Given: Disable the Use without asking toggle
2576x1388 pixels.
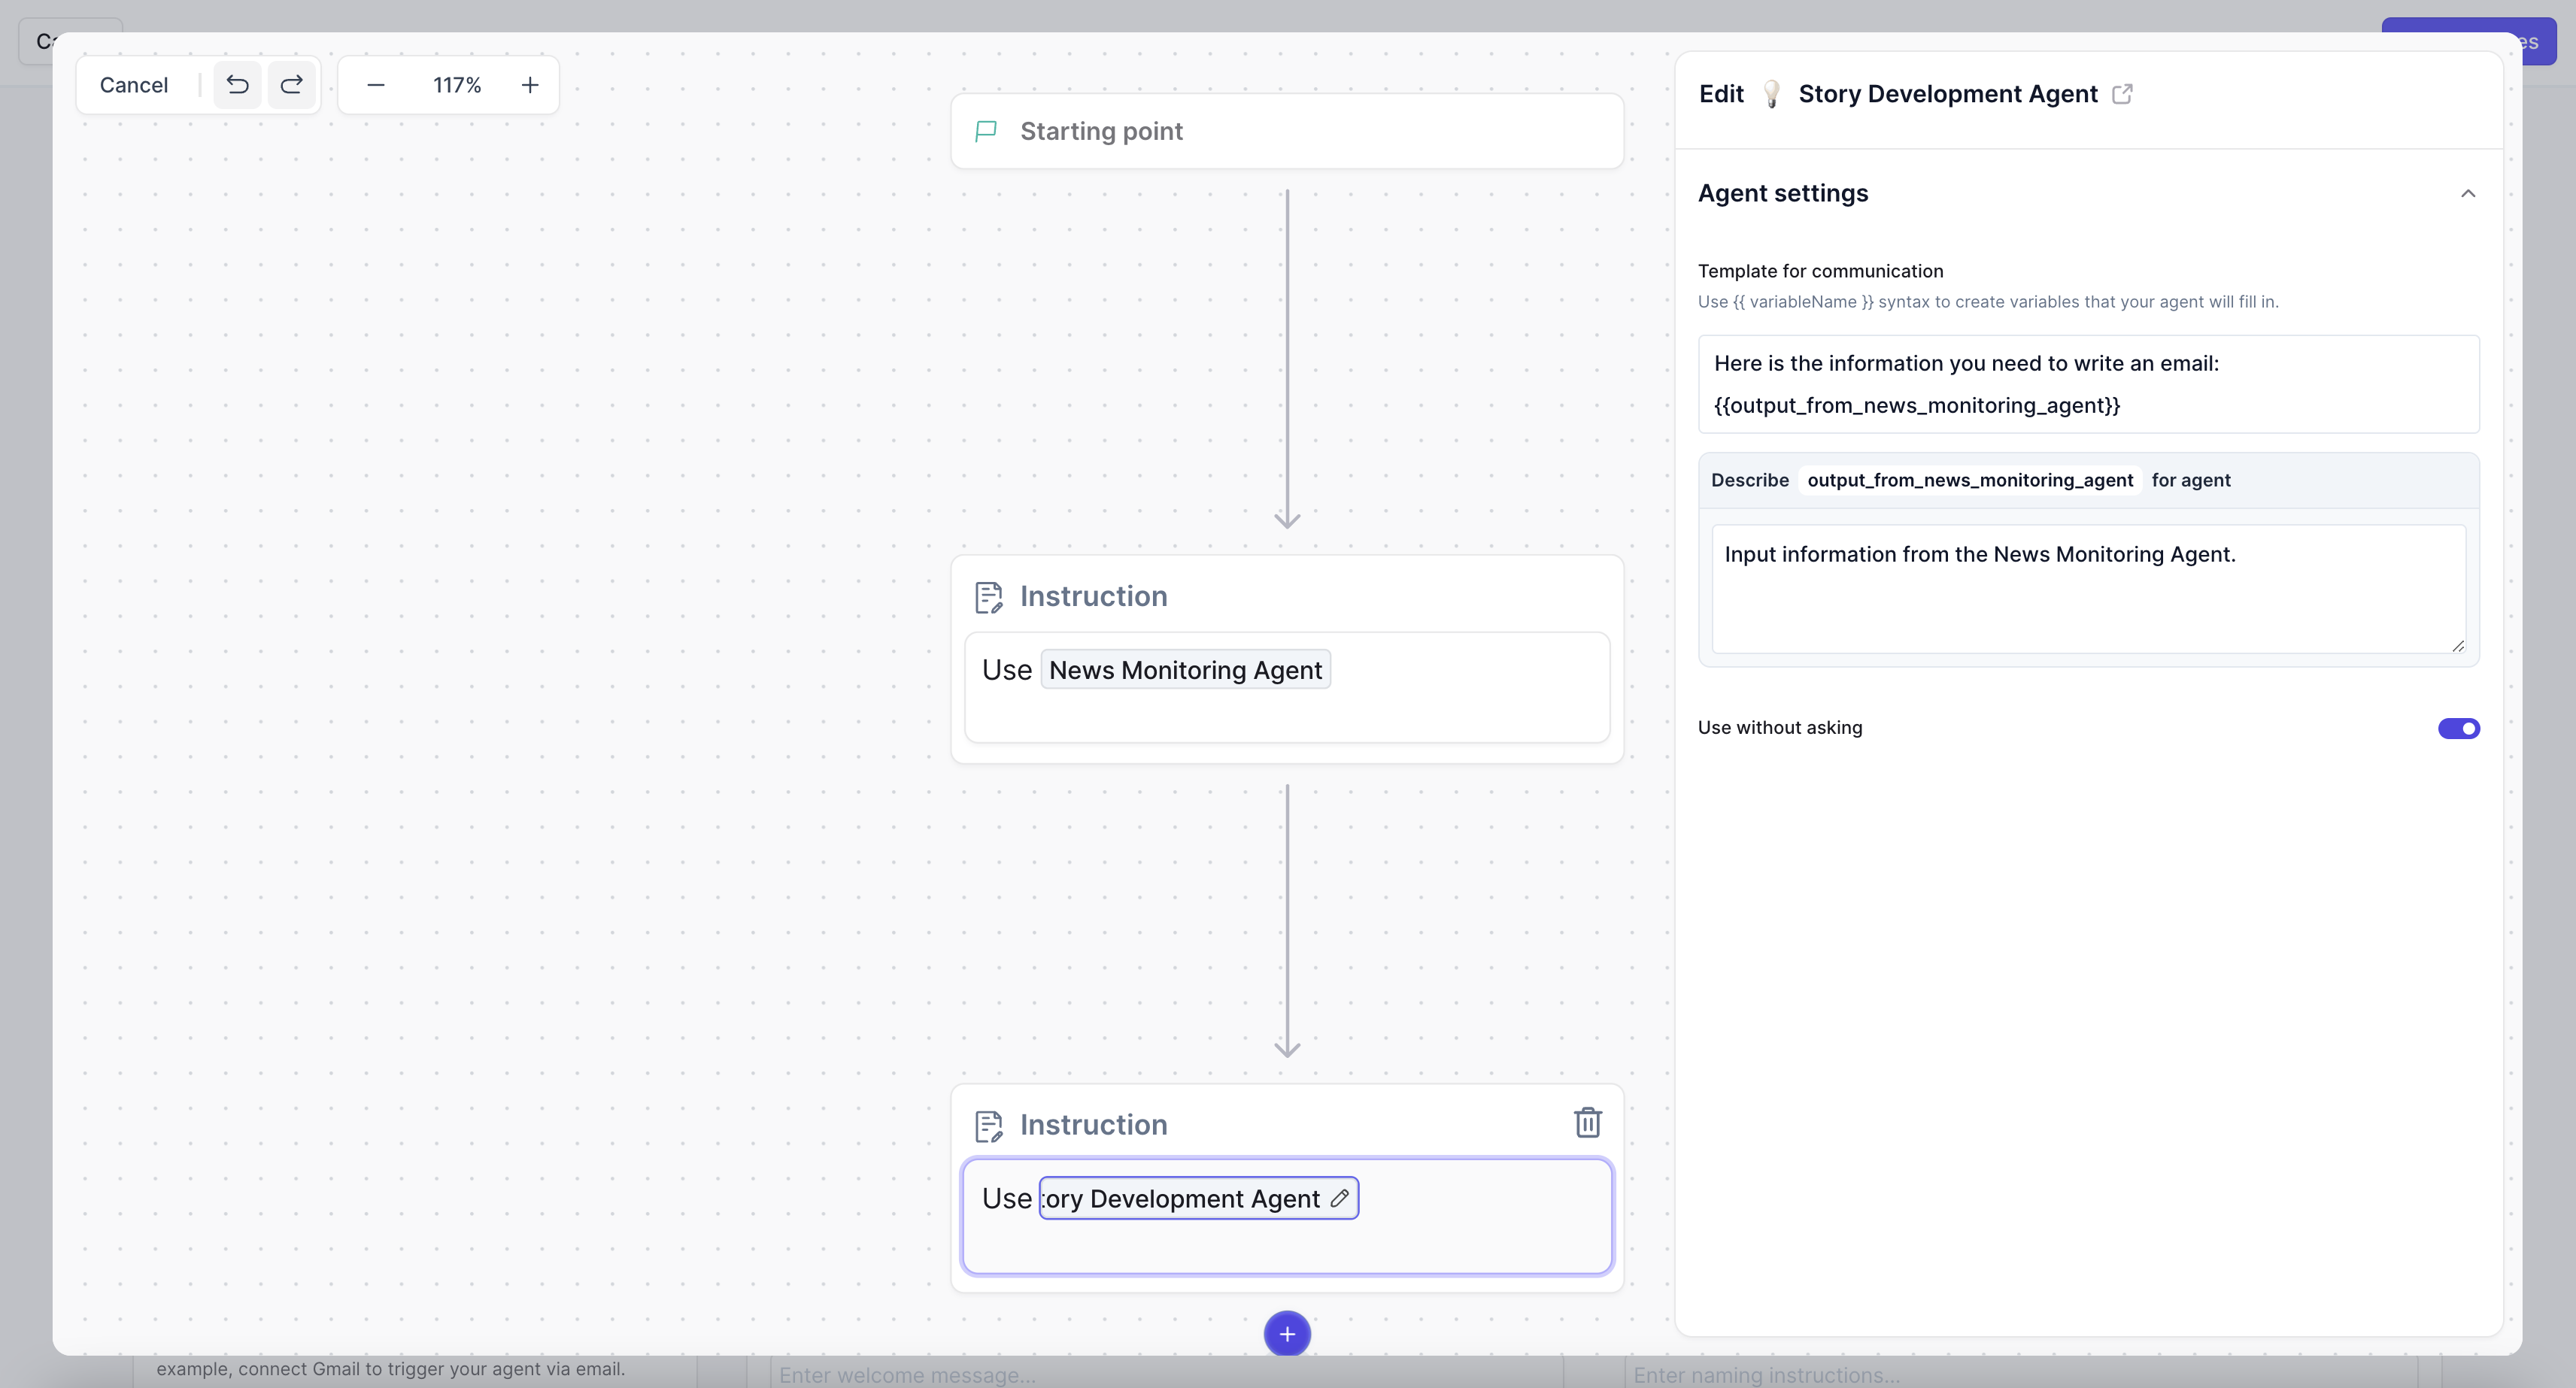Looking at the screenshot, I should 2458,728.
